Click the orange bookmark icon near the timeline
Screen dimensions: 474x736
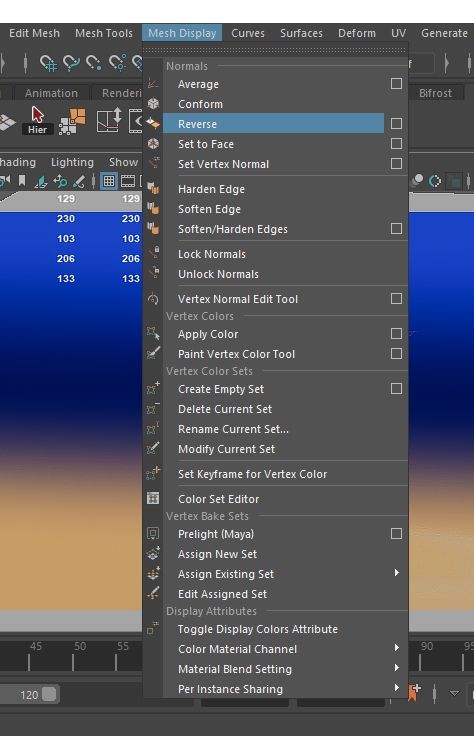point(414,692)
